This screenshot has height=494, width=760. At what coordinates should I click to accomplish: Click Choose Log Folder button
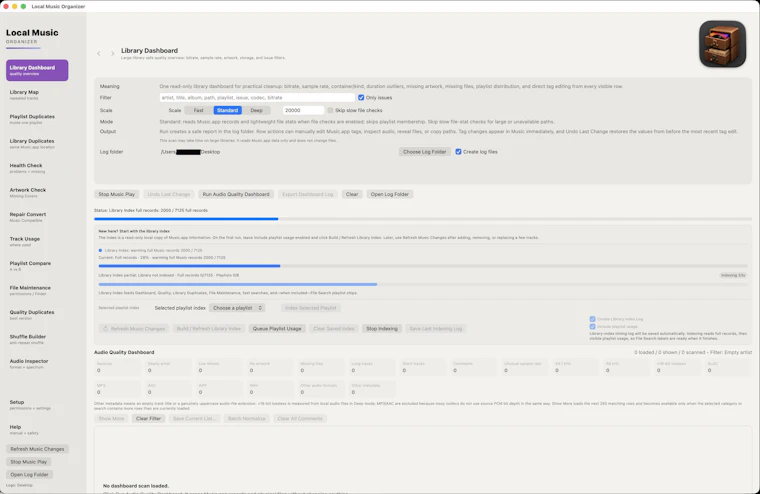[x=425, y=152]
